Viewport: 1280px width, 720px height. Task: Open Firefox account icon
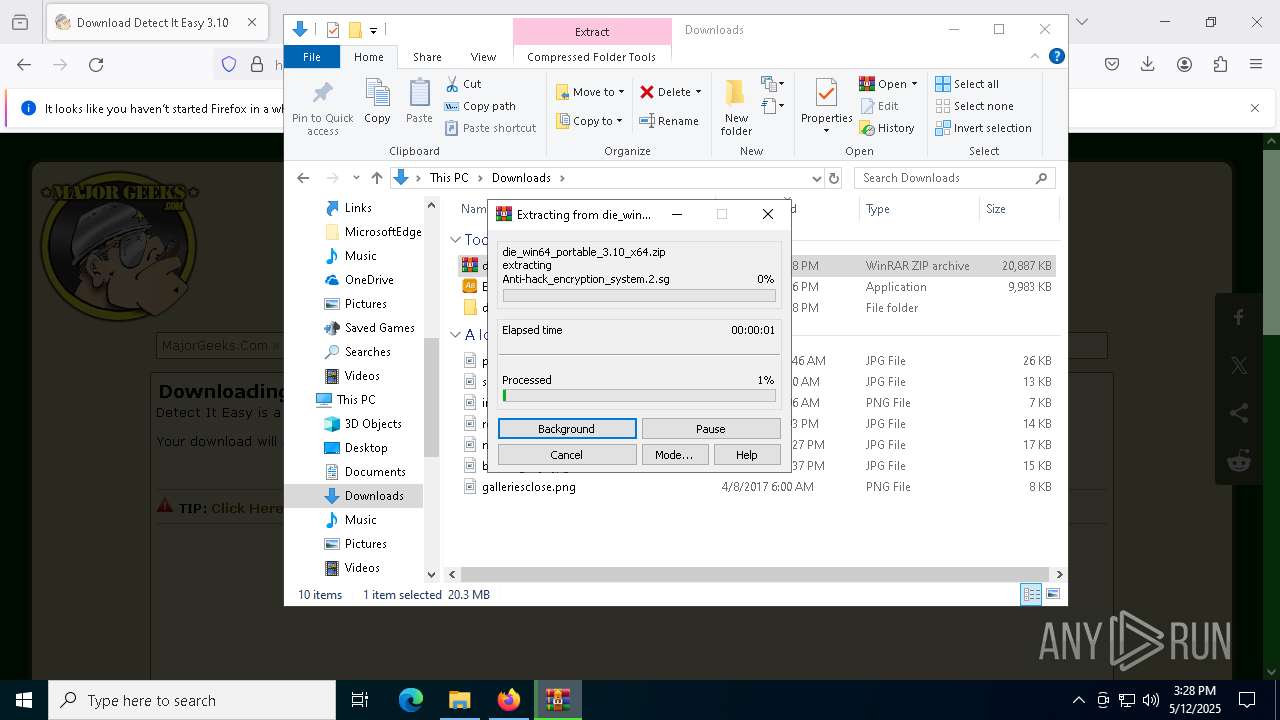coord(1184,65)
